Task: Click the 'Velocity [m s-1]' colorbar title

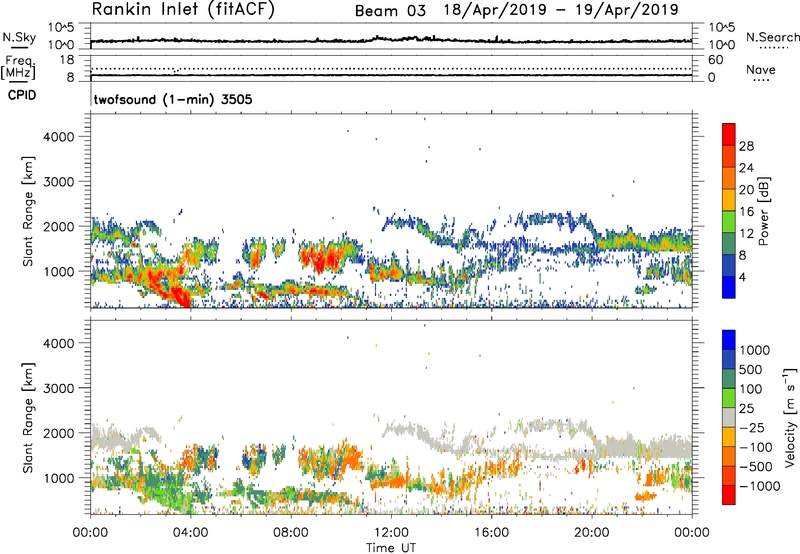Action: pos(790,417)
